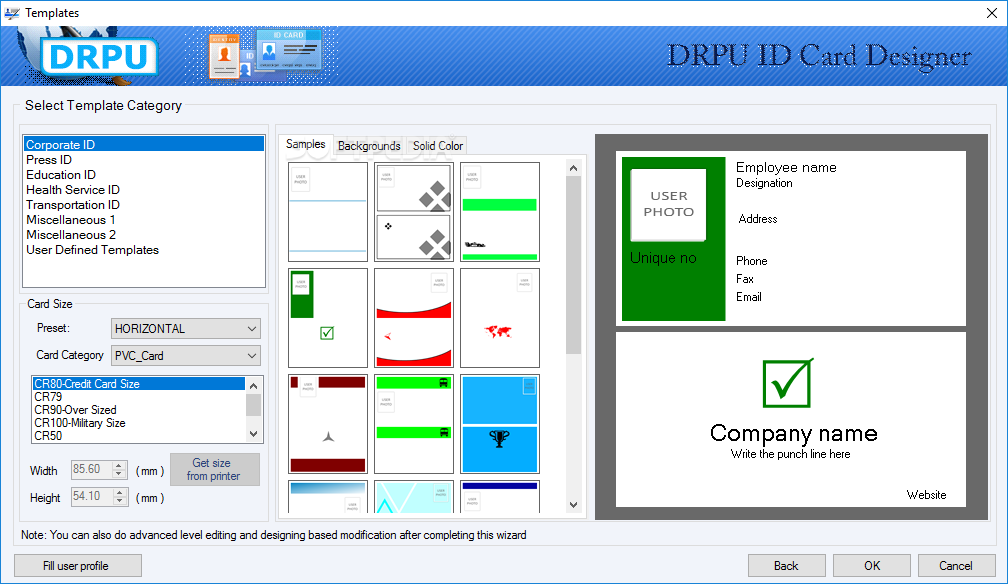Select the Corporate ID category
The image size is (1008, 584).
coord(143,144)
